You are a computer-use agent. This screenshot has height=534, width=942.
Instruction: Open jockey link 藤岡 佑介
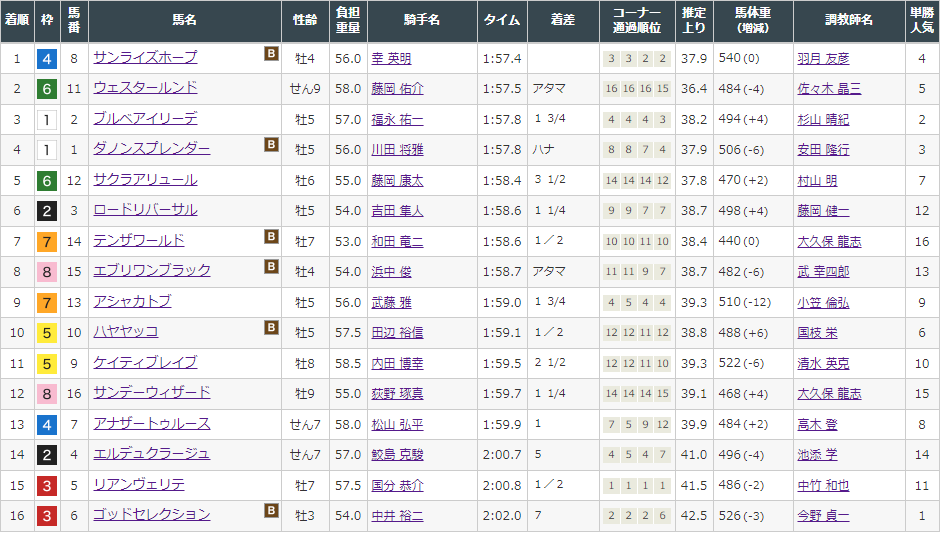397,89
